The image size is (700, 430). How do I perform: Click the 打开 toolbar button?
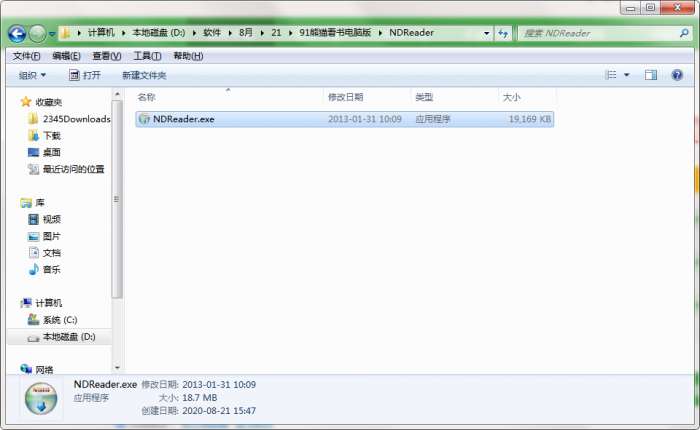coord(85,75)
